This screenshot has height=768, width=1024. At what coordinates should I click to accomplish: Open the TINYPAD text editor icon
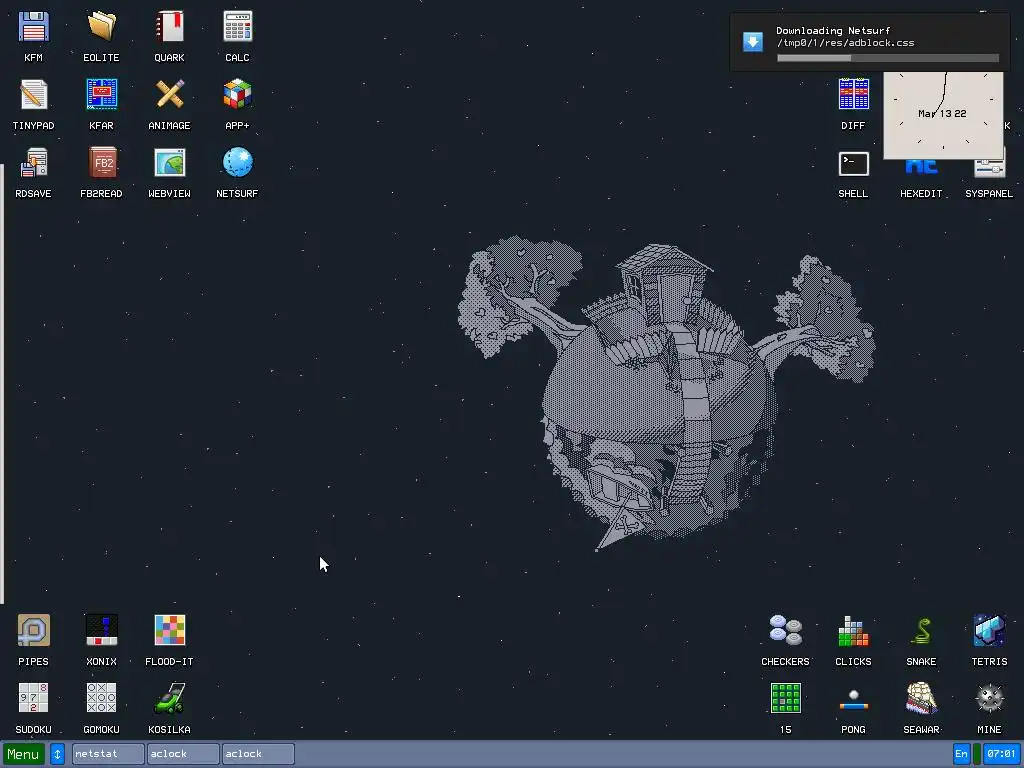click(33, 95)
